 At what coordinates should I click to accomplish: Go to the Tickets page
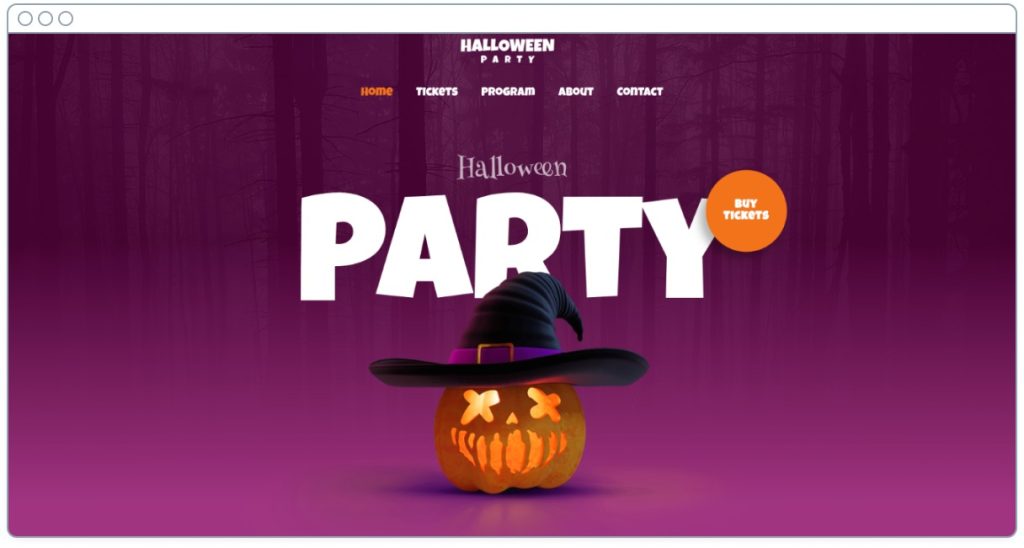(x=436, y=91)
